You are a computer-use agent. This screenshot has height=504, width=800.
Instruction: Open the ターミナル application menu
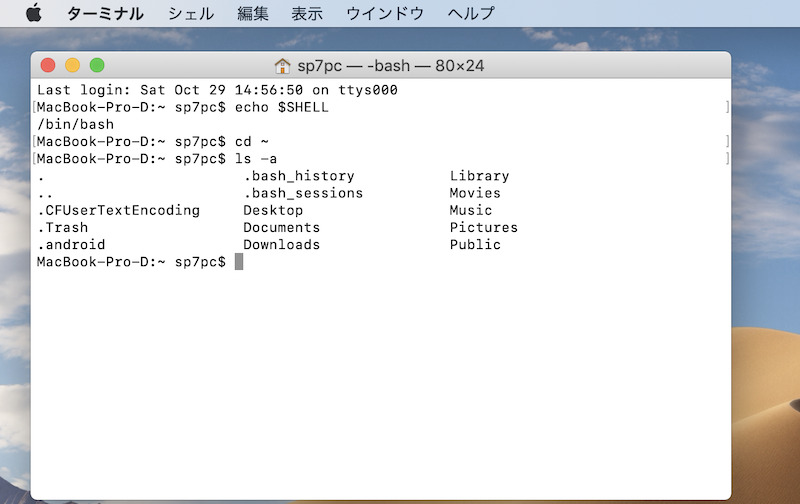[x=105, y=14]
